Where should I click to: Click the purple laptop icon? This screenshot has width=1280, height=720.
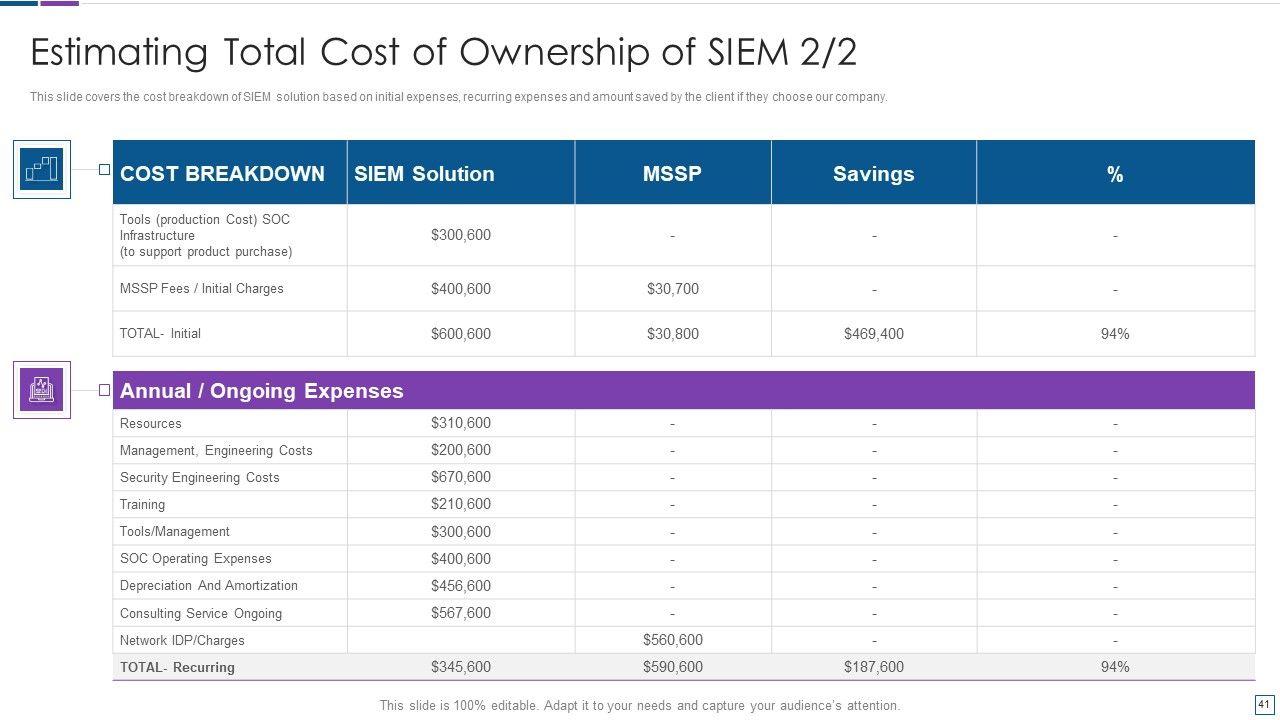coord(42,389)
